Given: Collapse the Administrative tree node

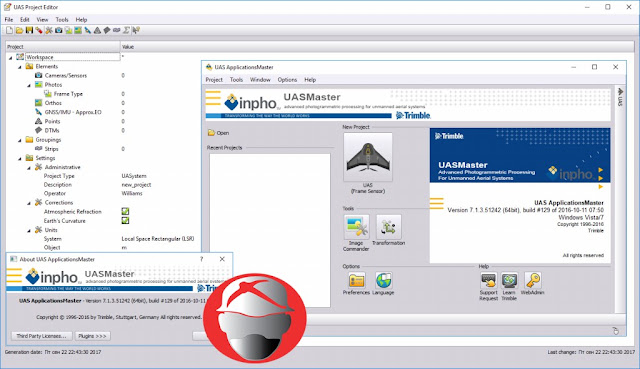Looking at the screenshot, I should click(x=29, y=168).
